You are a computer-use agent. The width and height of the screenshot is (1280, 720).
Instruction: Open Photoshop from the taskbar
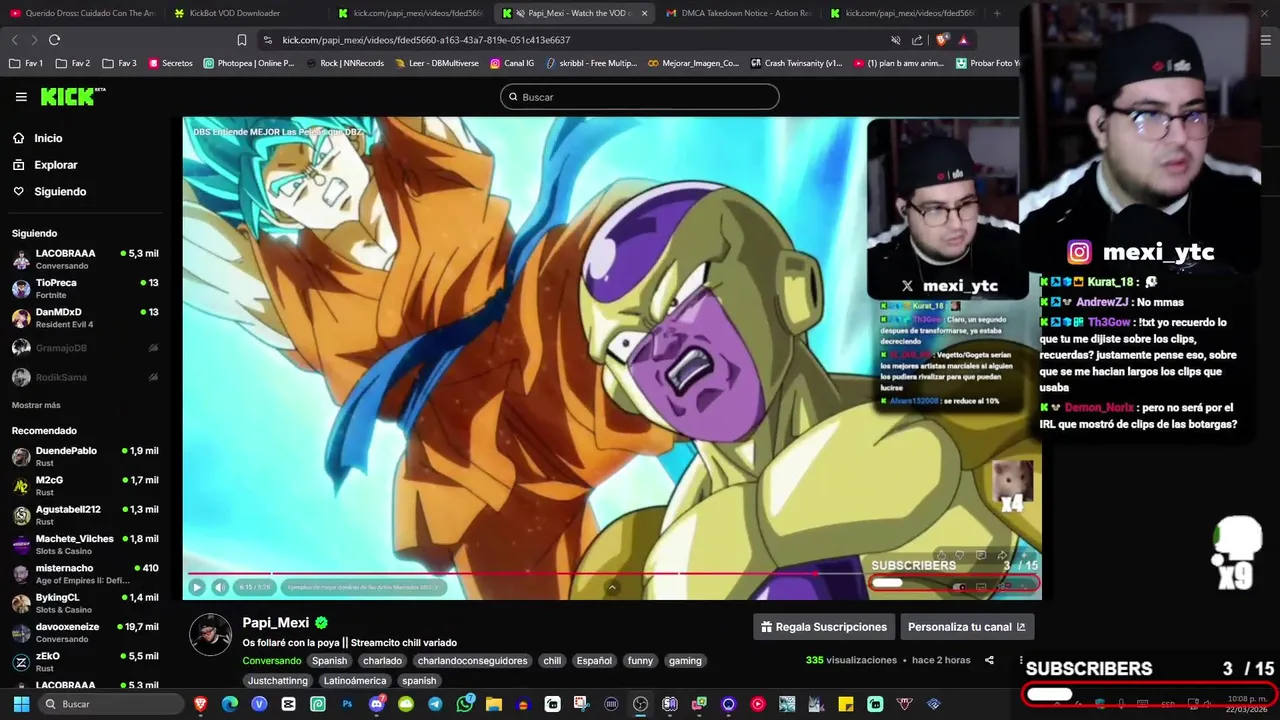(x=347, y=704)
